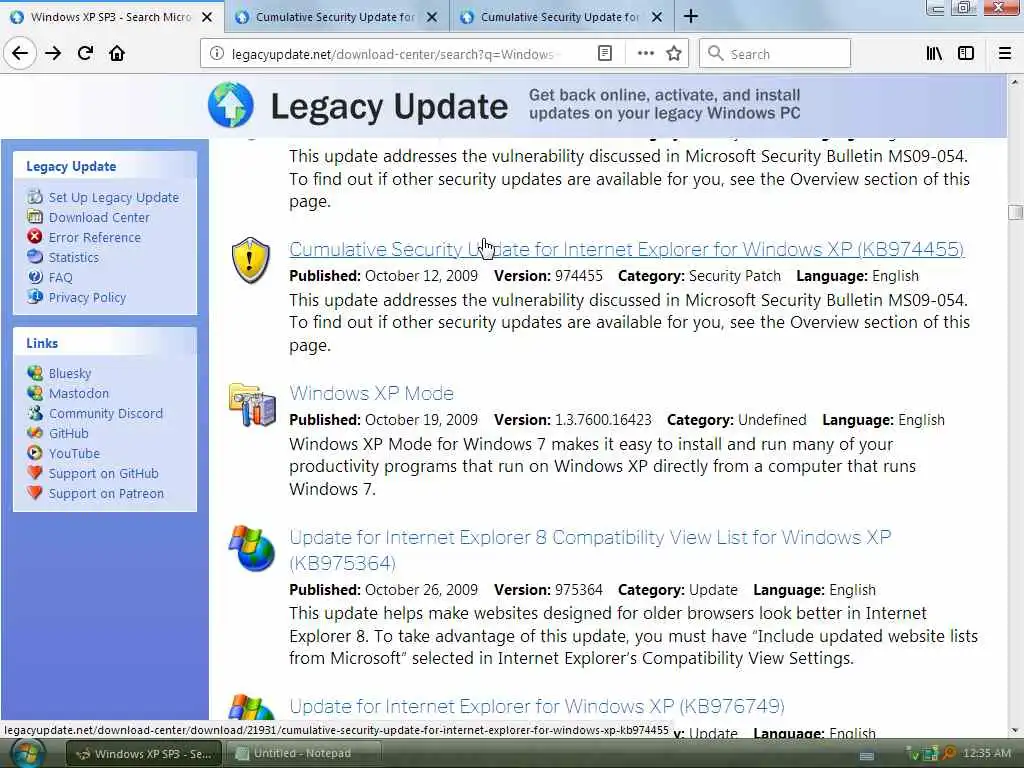Open Download Center sidebar link
The height and width of the screenshot is (768, 1024).
click(x=99, y=217)
